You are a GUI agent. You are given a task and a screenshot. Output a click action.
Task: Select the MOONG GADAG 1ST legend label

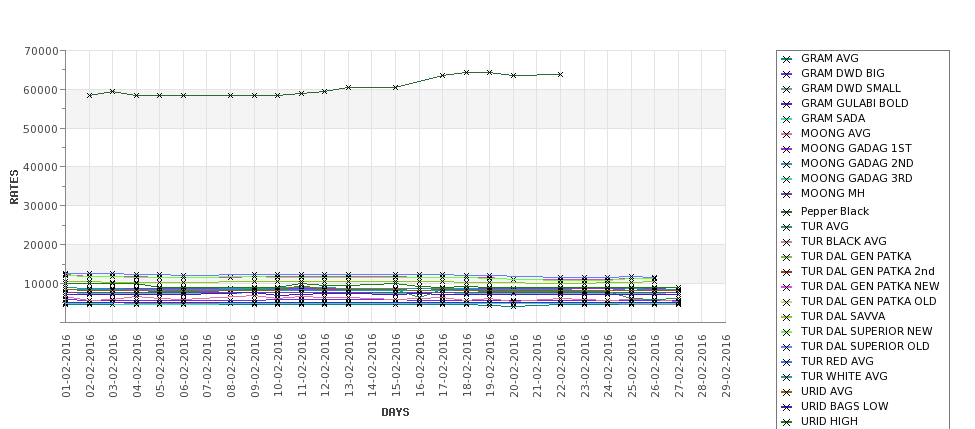click(856, 148)
